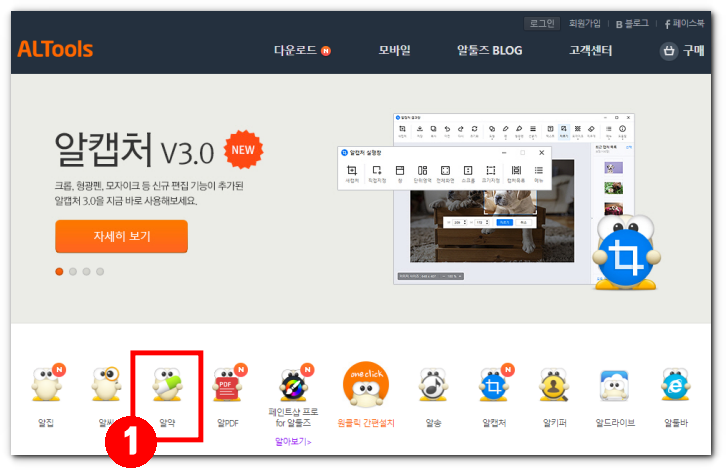Click the 알PDF text label
The height and width of the screenshot is (470, 726).
point(228,422)
